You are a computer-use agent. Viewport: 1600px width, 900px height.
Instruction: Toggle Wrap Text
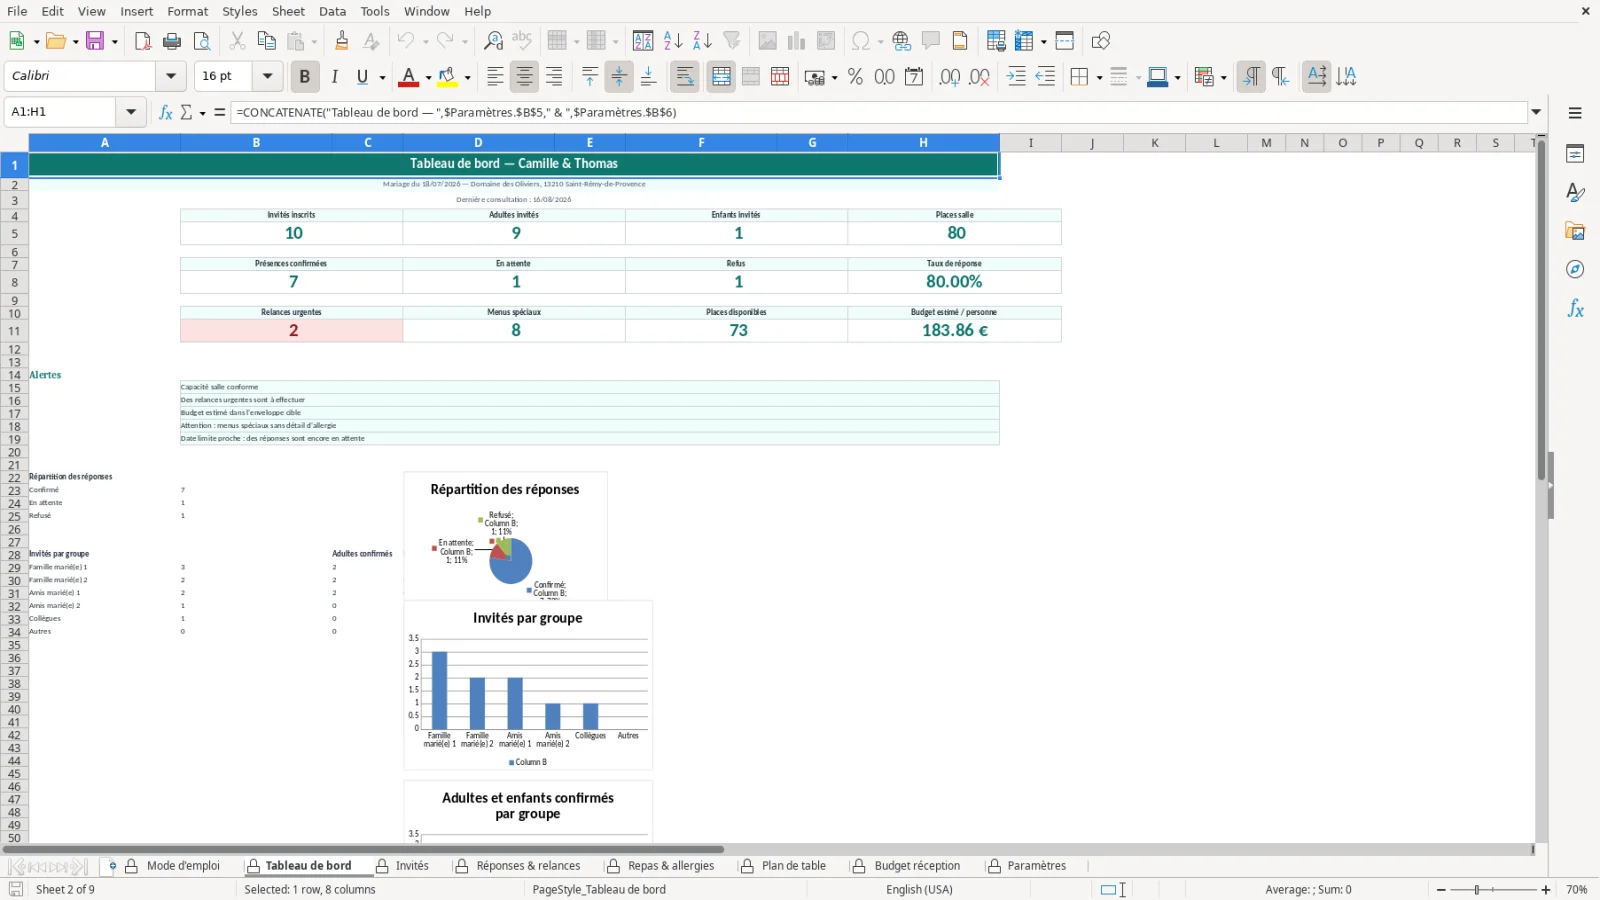(685, 77)
